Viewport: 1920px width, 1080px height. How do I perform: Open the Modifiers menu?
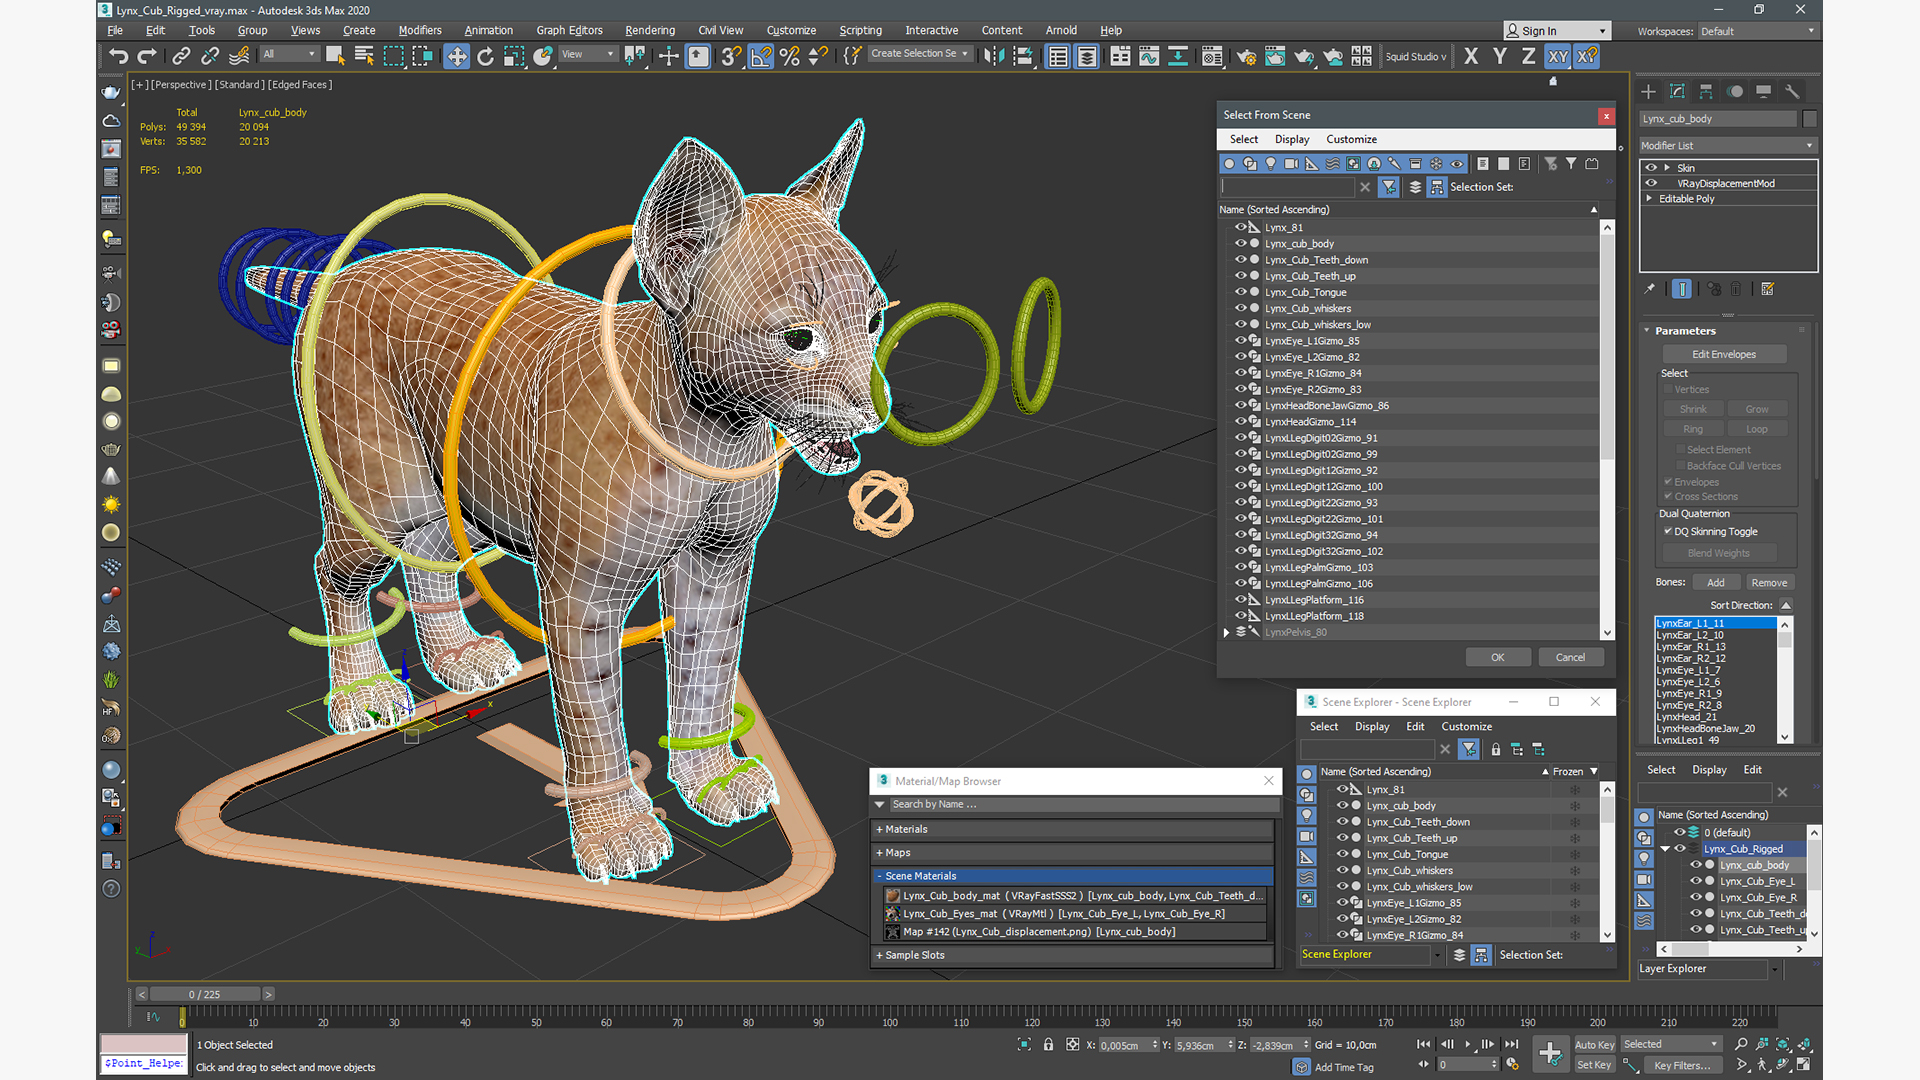click(420, 30)
